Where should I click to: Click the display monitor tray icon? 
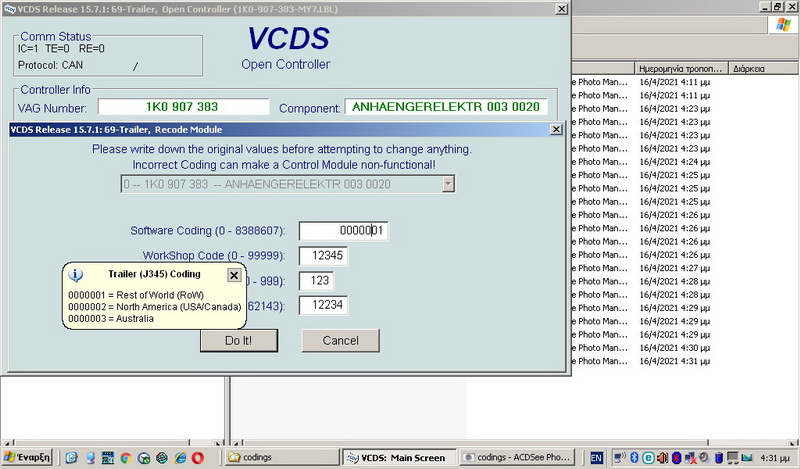tap(733, 457)
